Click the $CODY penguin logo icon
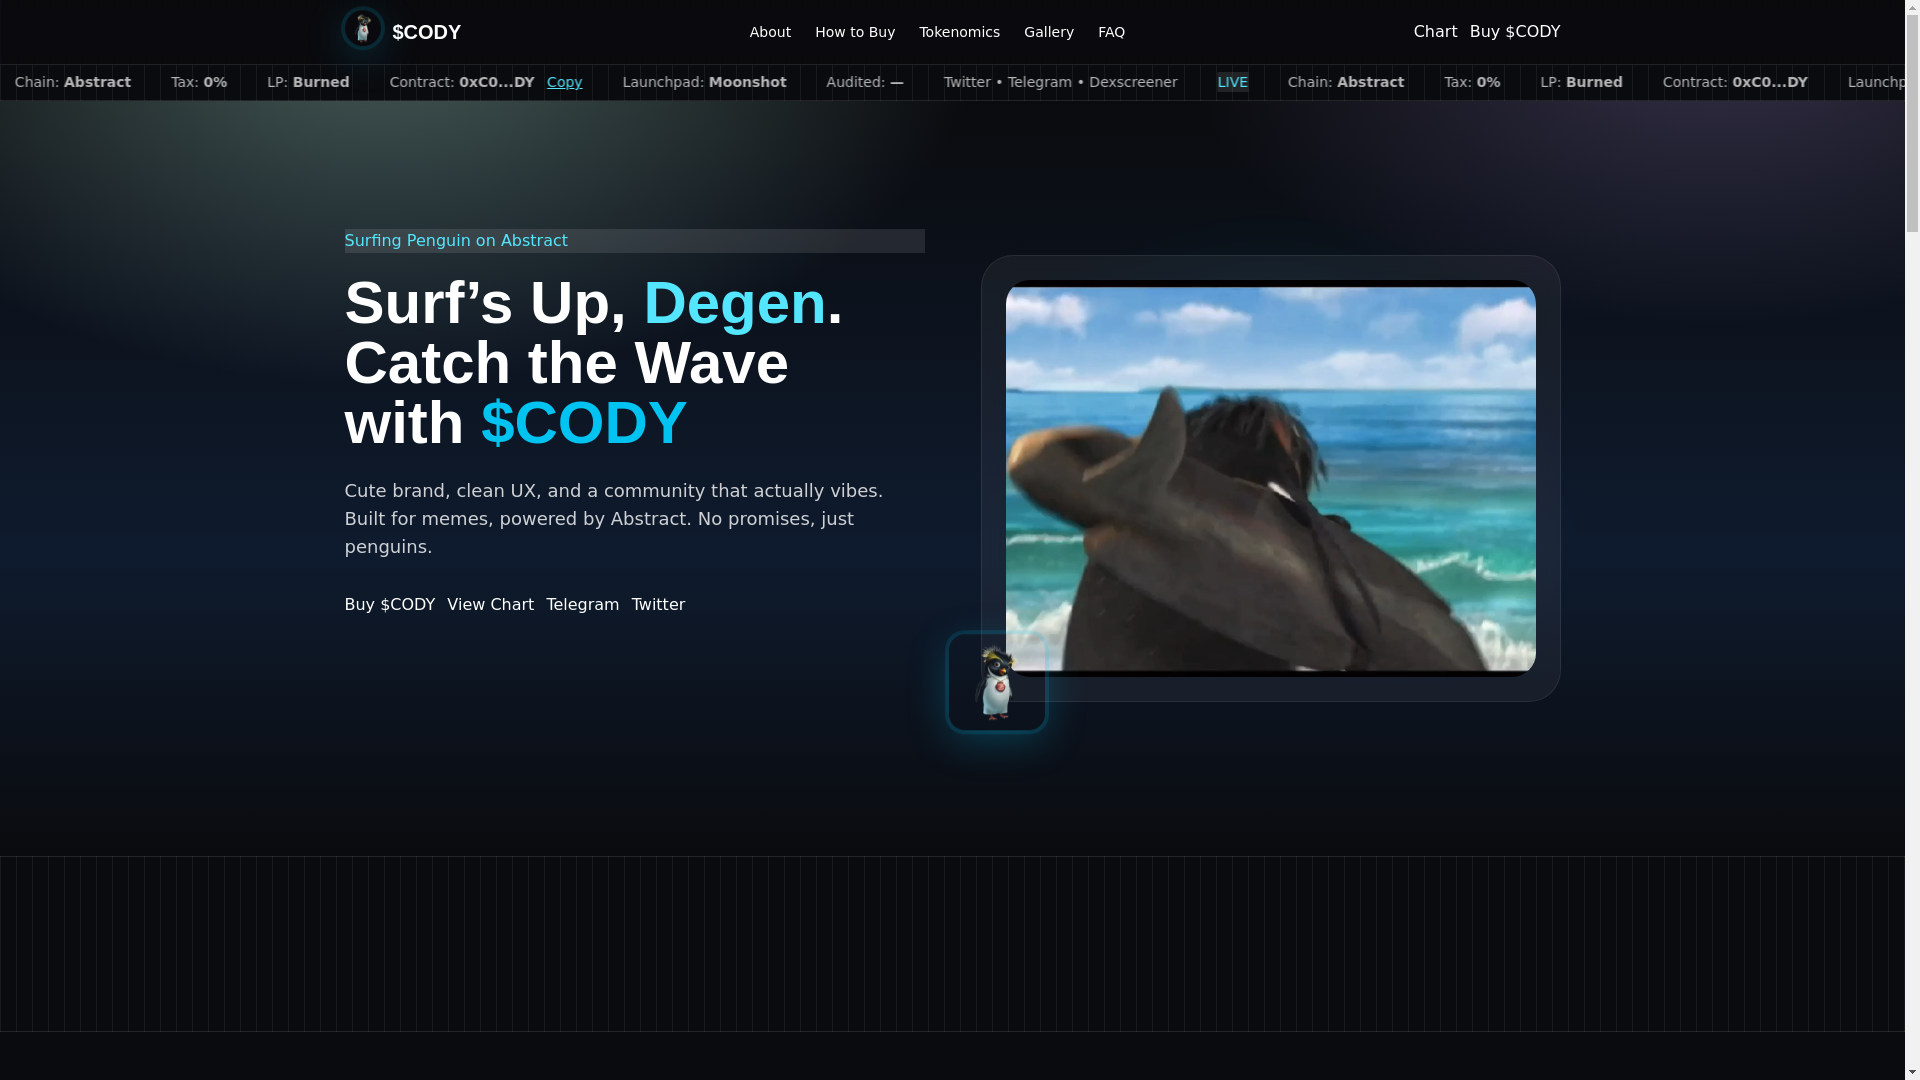This screenshot has width=1920, height=1080. pos(362,28)
